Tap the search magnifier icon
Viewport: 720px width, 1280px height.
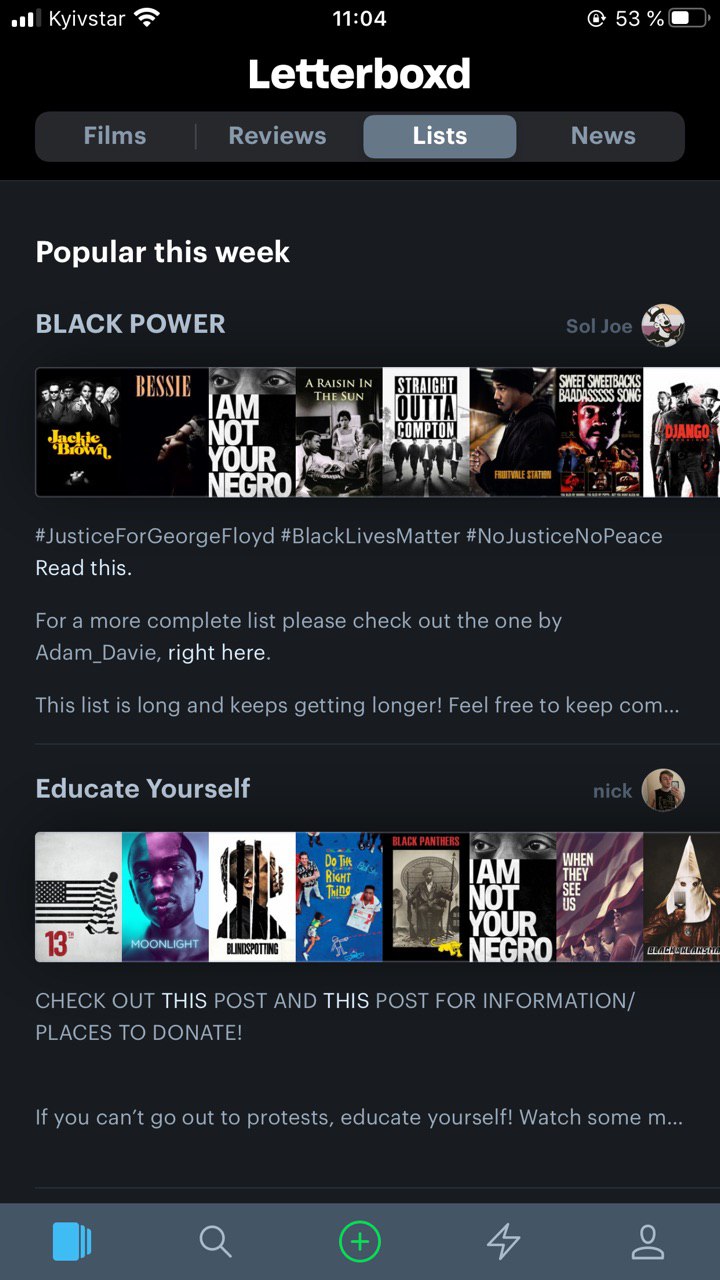tap(215, 1242)
